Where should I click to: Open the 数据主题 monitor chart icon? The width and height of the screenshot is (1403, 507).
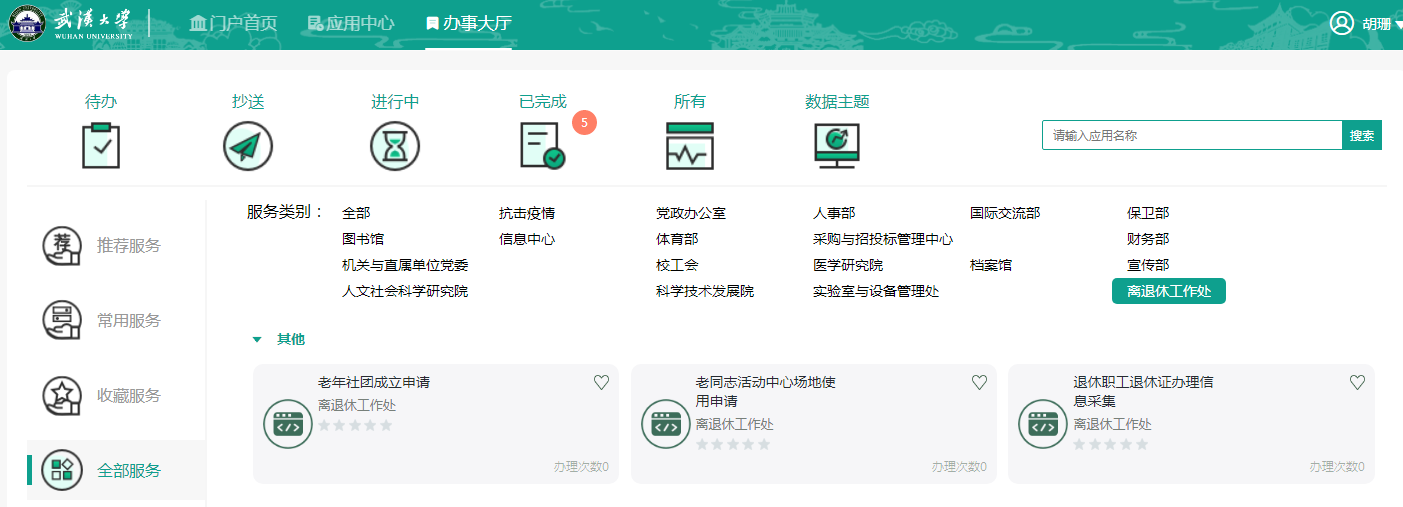pos(837,146)
